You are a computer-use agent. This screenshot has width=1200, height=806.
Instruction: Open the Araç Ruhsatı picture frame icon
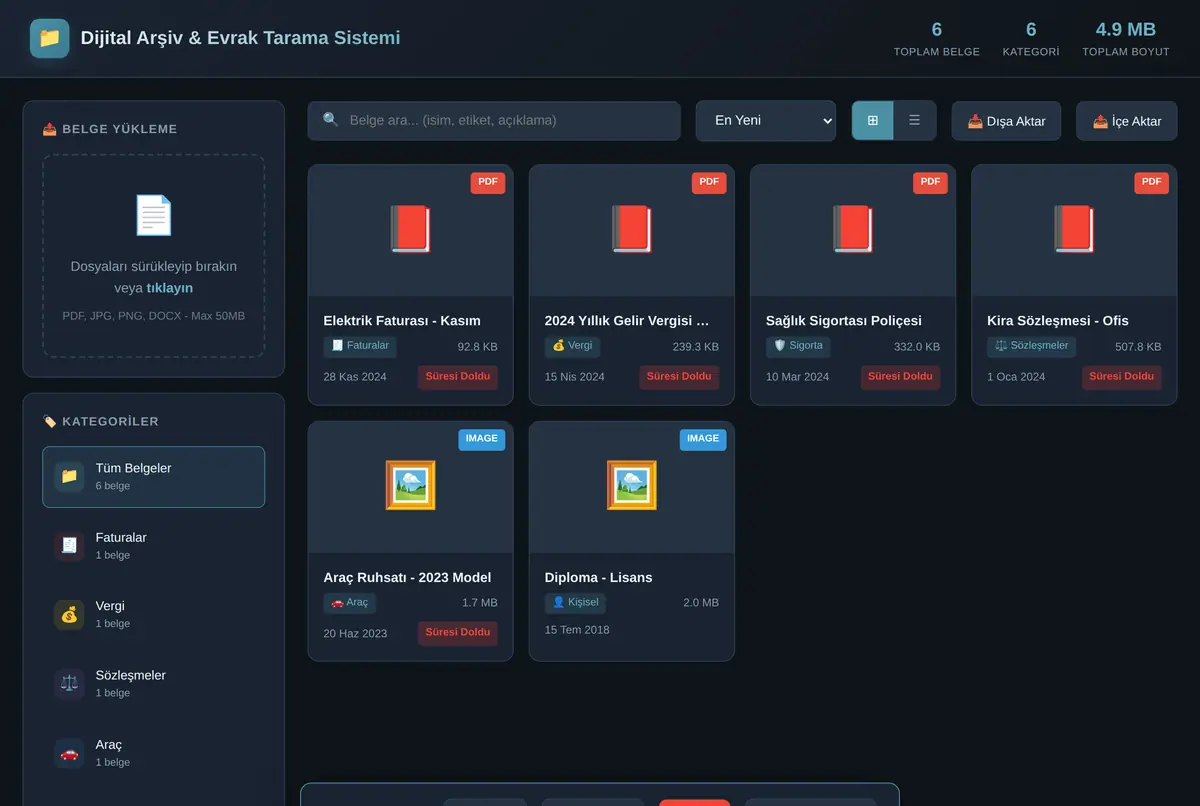coord(410,485)
